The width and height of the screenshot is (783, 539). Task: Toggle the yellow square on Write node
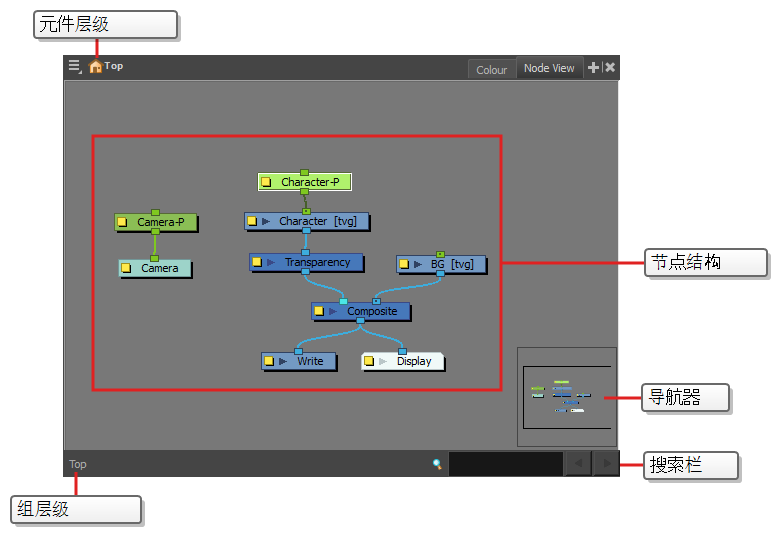pos(269,361)
